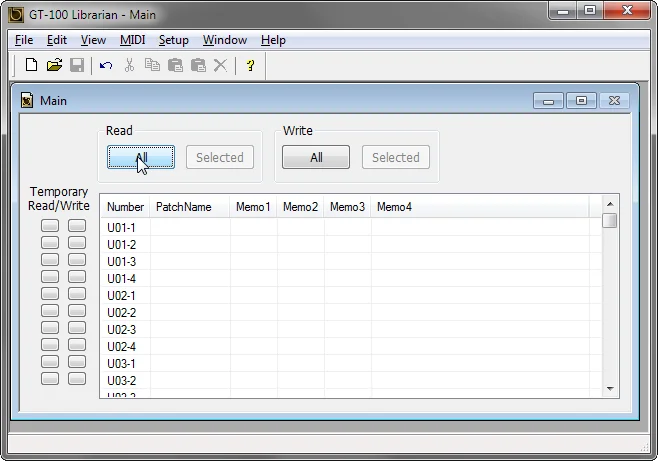The image size is (658, 461).
Task: Click the Undo arrow icon
Action: tap(106, 65)
